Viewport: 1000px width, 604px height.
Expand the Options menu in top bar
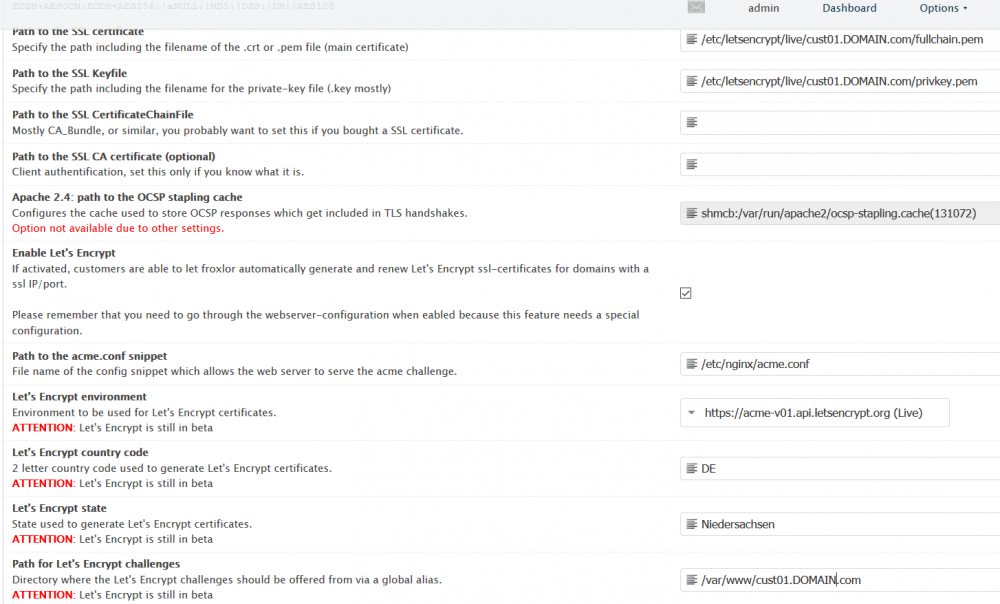pyautogui.click(x=943, y=8)
